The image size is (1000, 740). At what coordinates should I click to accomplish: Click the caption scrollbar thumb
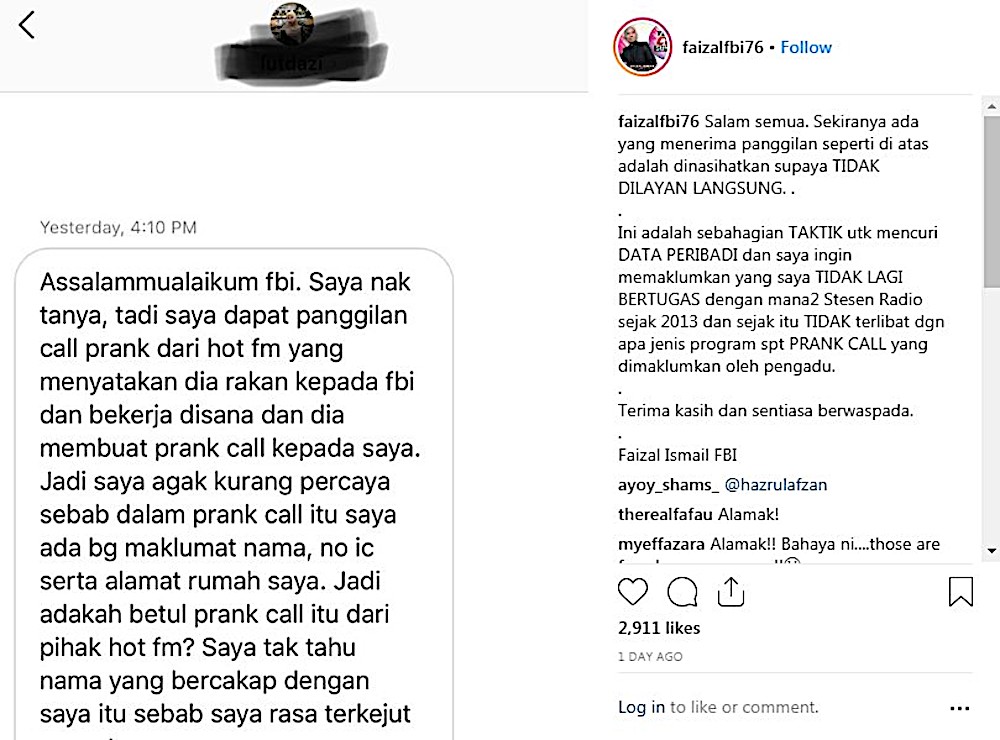[992, 201]
